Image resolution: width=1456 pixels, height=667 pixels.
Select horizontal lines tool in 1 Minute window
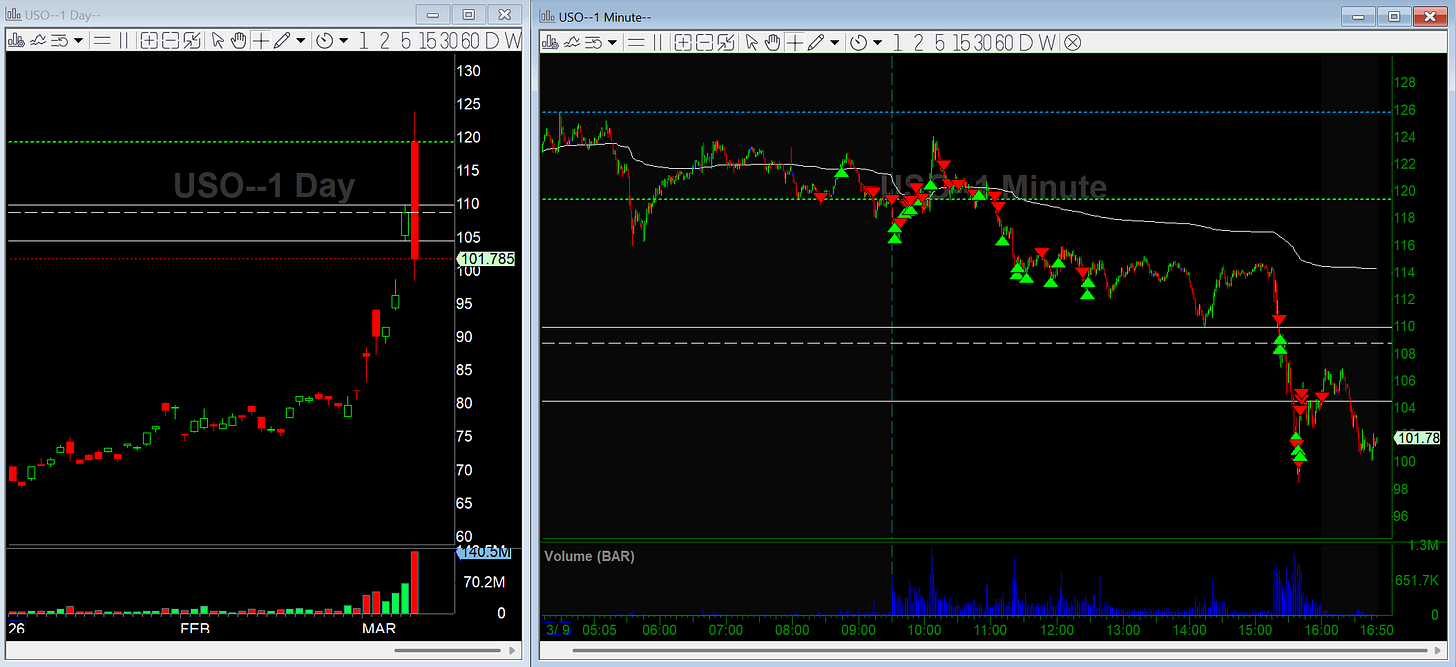636,42
